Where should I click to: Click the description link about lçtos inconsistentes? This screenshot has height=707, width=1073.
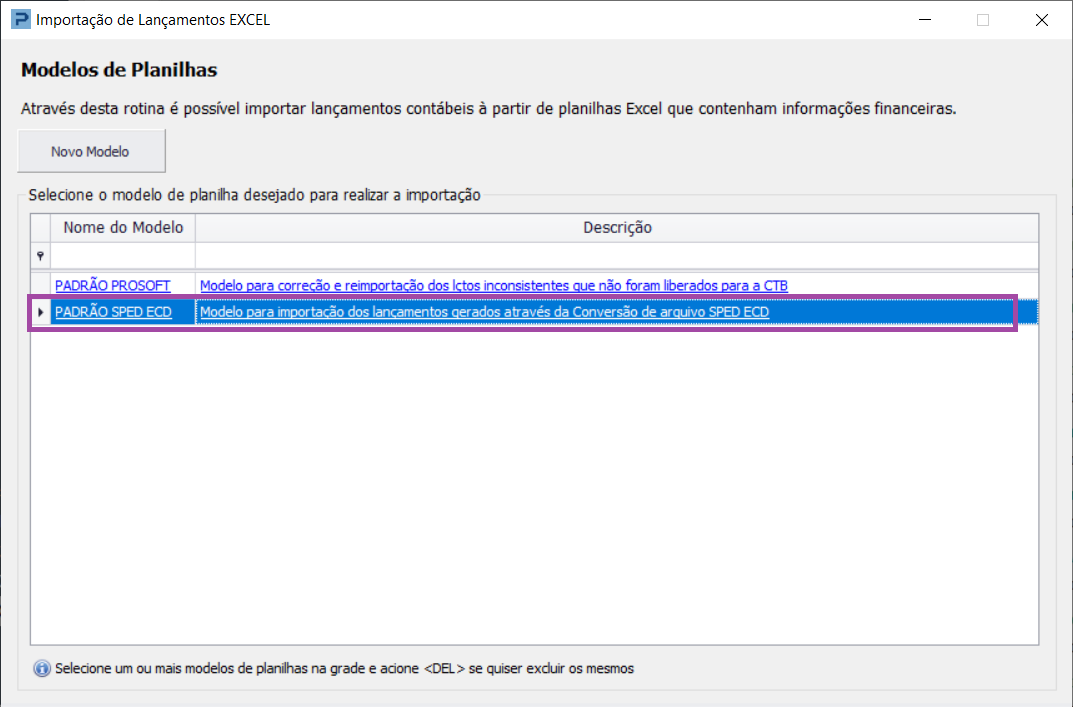coord(493,285)
